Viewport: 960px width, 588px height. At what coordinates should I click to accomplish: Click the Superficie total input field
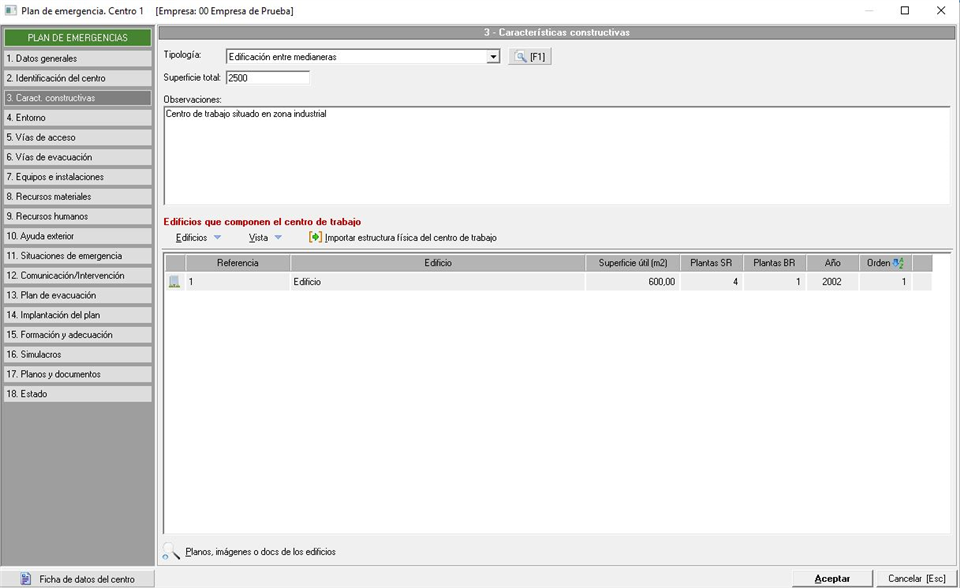coord(268,78)
